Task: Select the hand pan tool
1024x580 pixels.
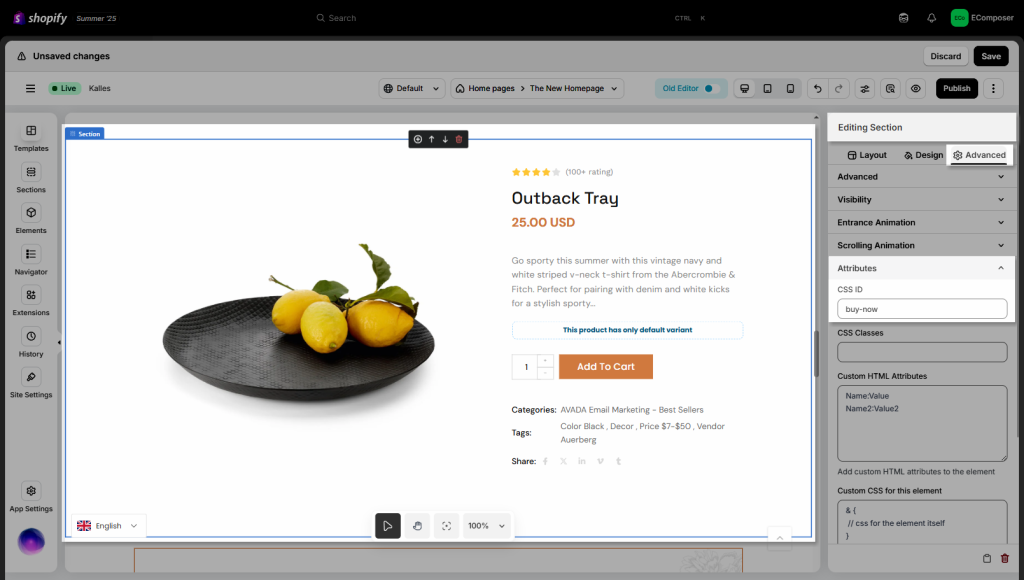Action: click(x=417, y=526)
